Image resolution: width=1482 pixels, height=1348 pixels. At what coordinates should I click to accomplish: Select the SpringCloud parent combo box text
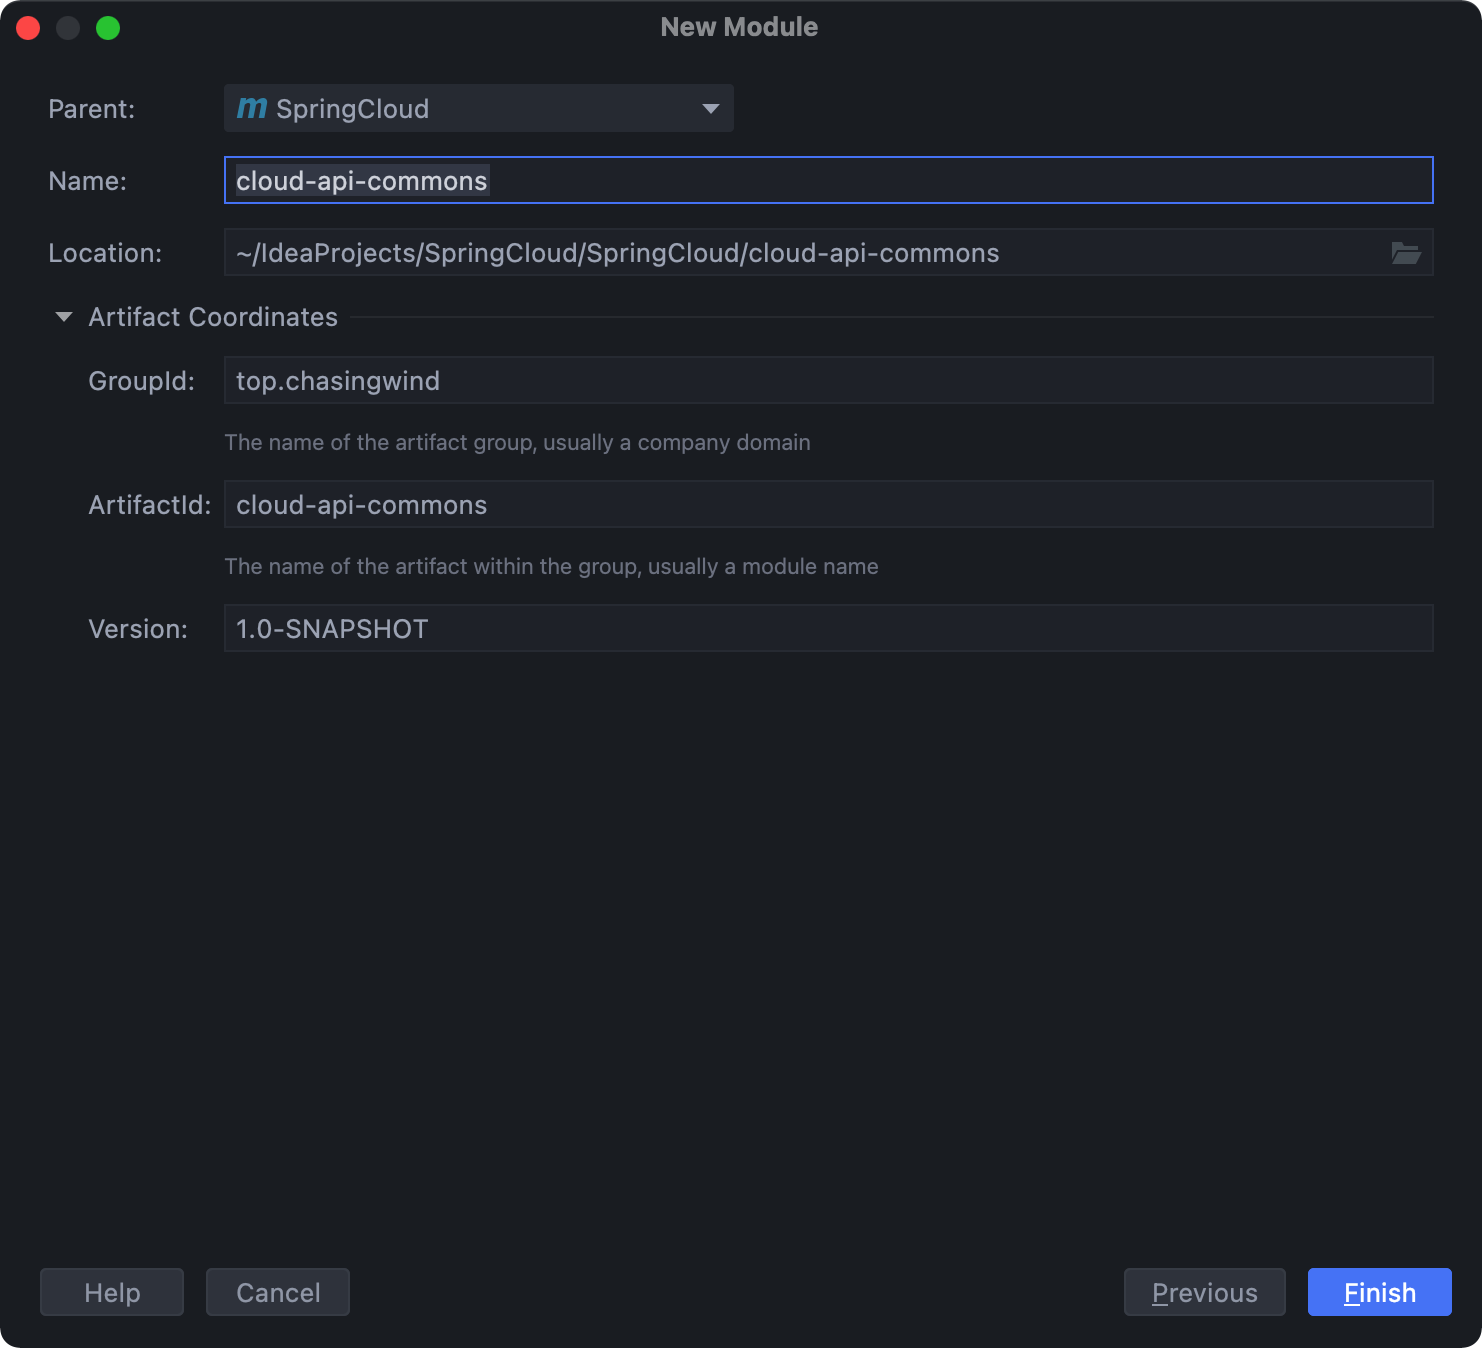coord(352,109)
